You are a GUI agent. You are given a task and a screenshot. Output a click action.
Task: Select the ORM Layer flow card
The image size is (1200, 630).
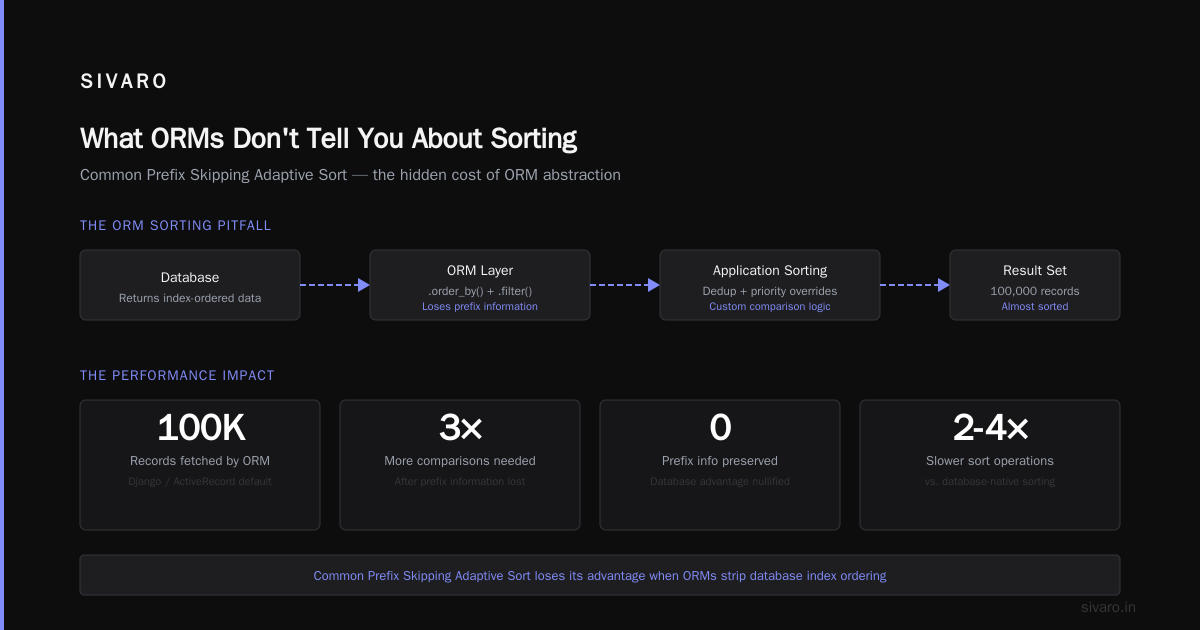click(x=480, y=285)
